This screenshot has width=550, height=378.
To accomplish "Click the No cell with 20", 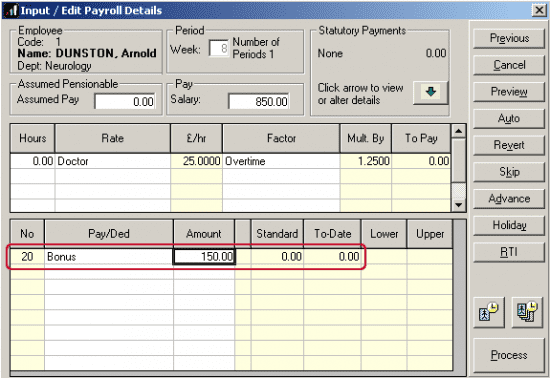I will tap(27, 257).
